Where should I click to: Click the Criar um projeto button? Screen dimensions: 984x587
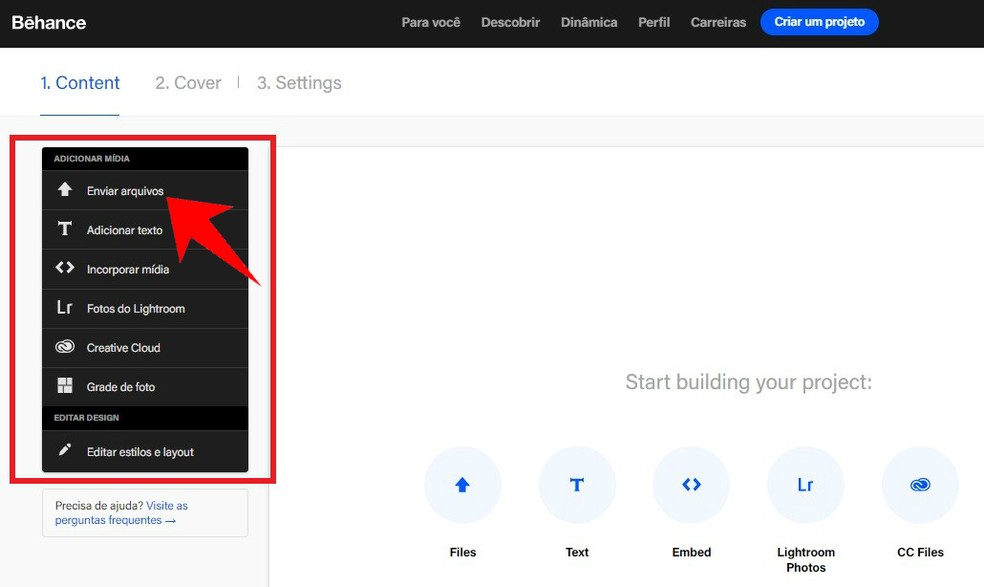819,21
